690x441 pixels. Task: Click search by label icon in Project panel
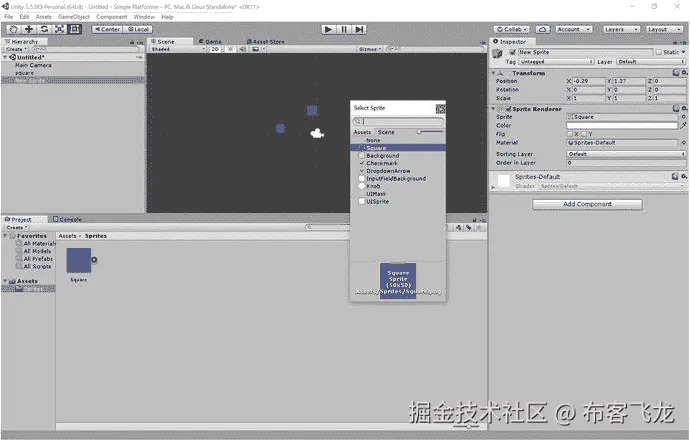pos(469,227)
